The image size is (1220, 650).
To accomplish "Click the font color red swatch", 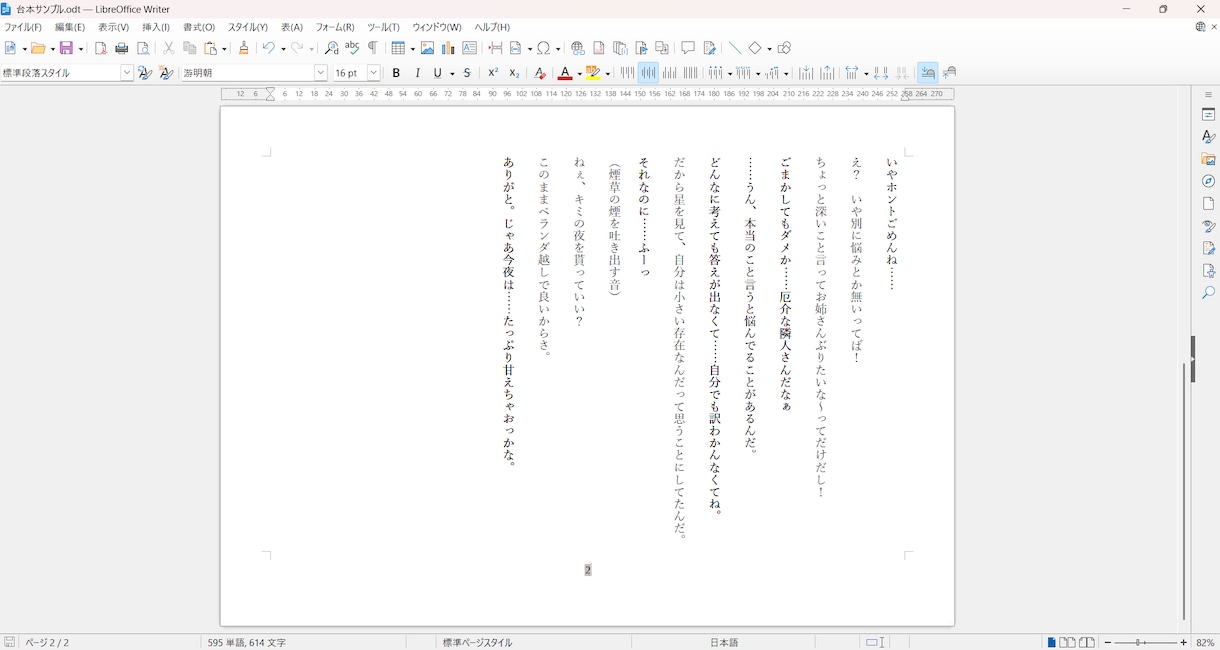I will tap(565, 73).
